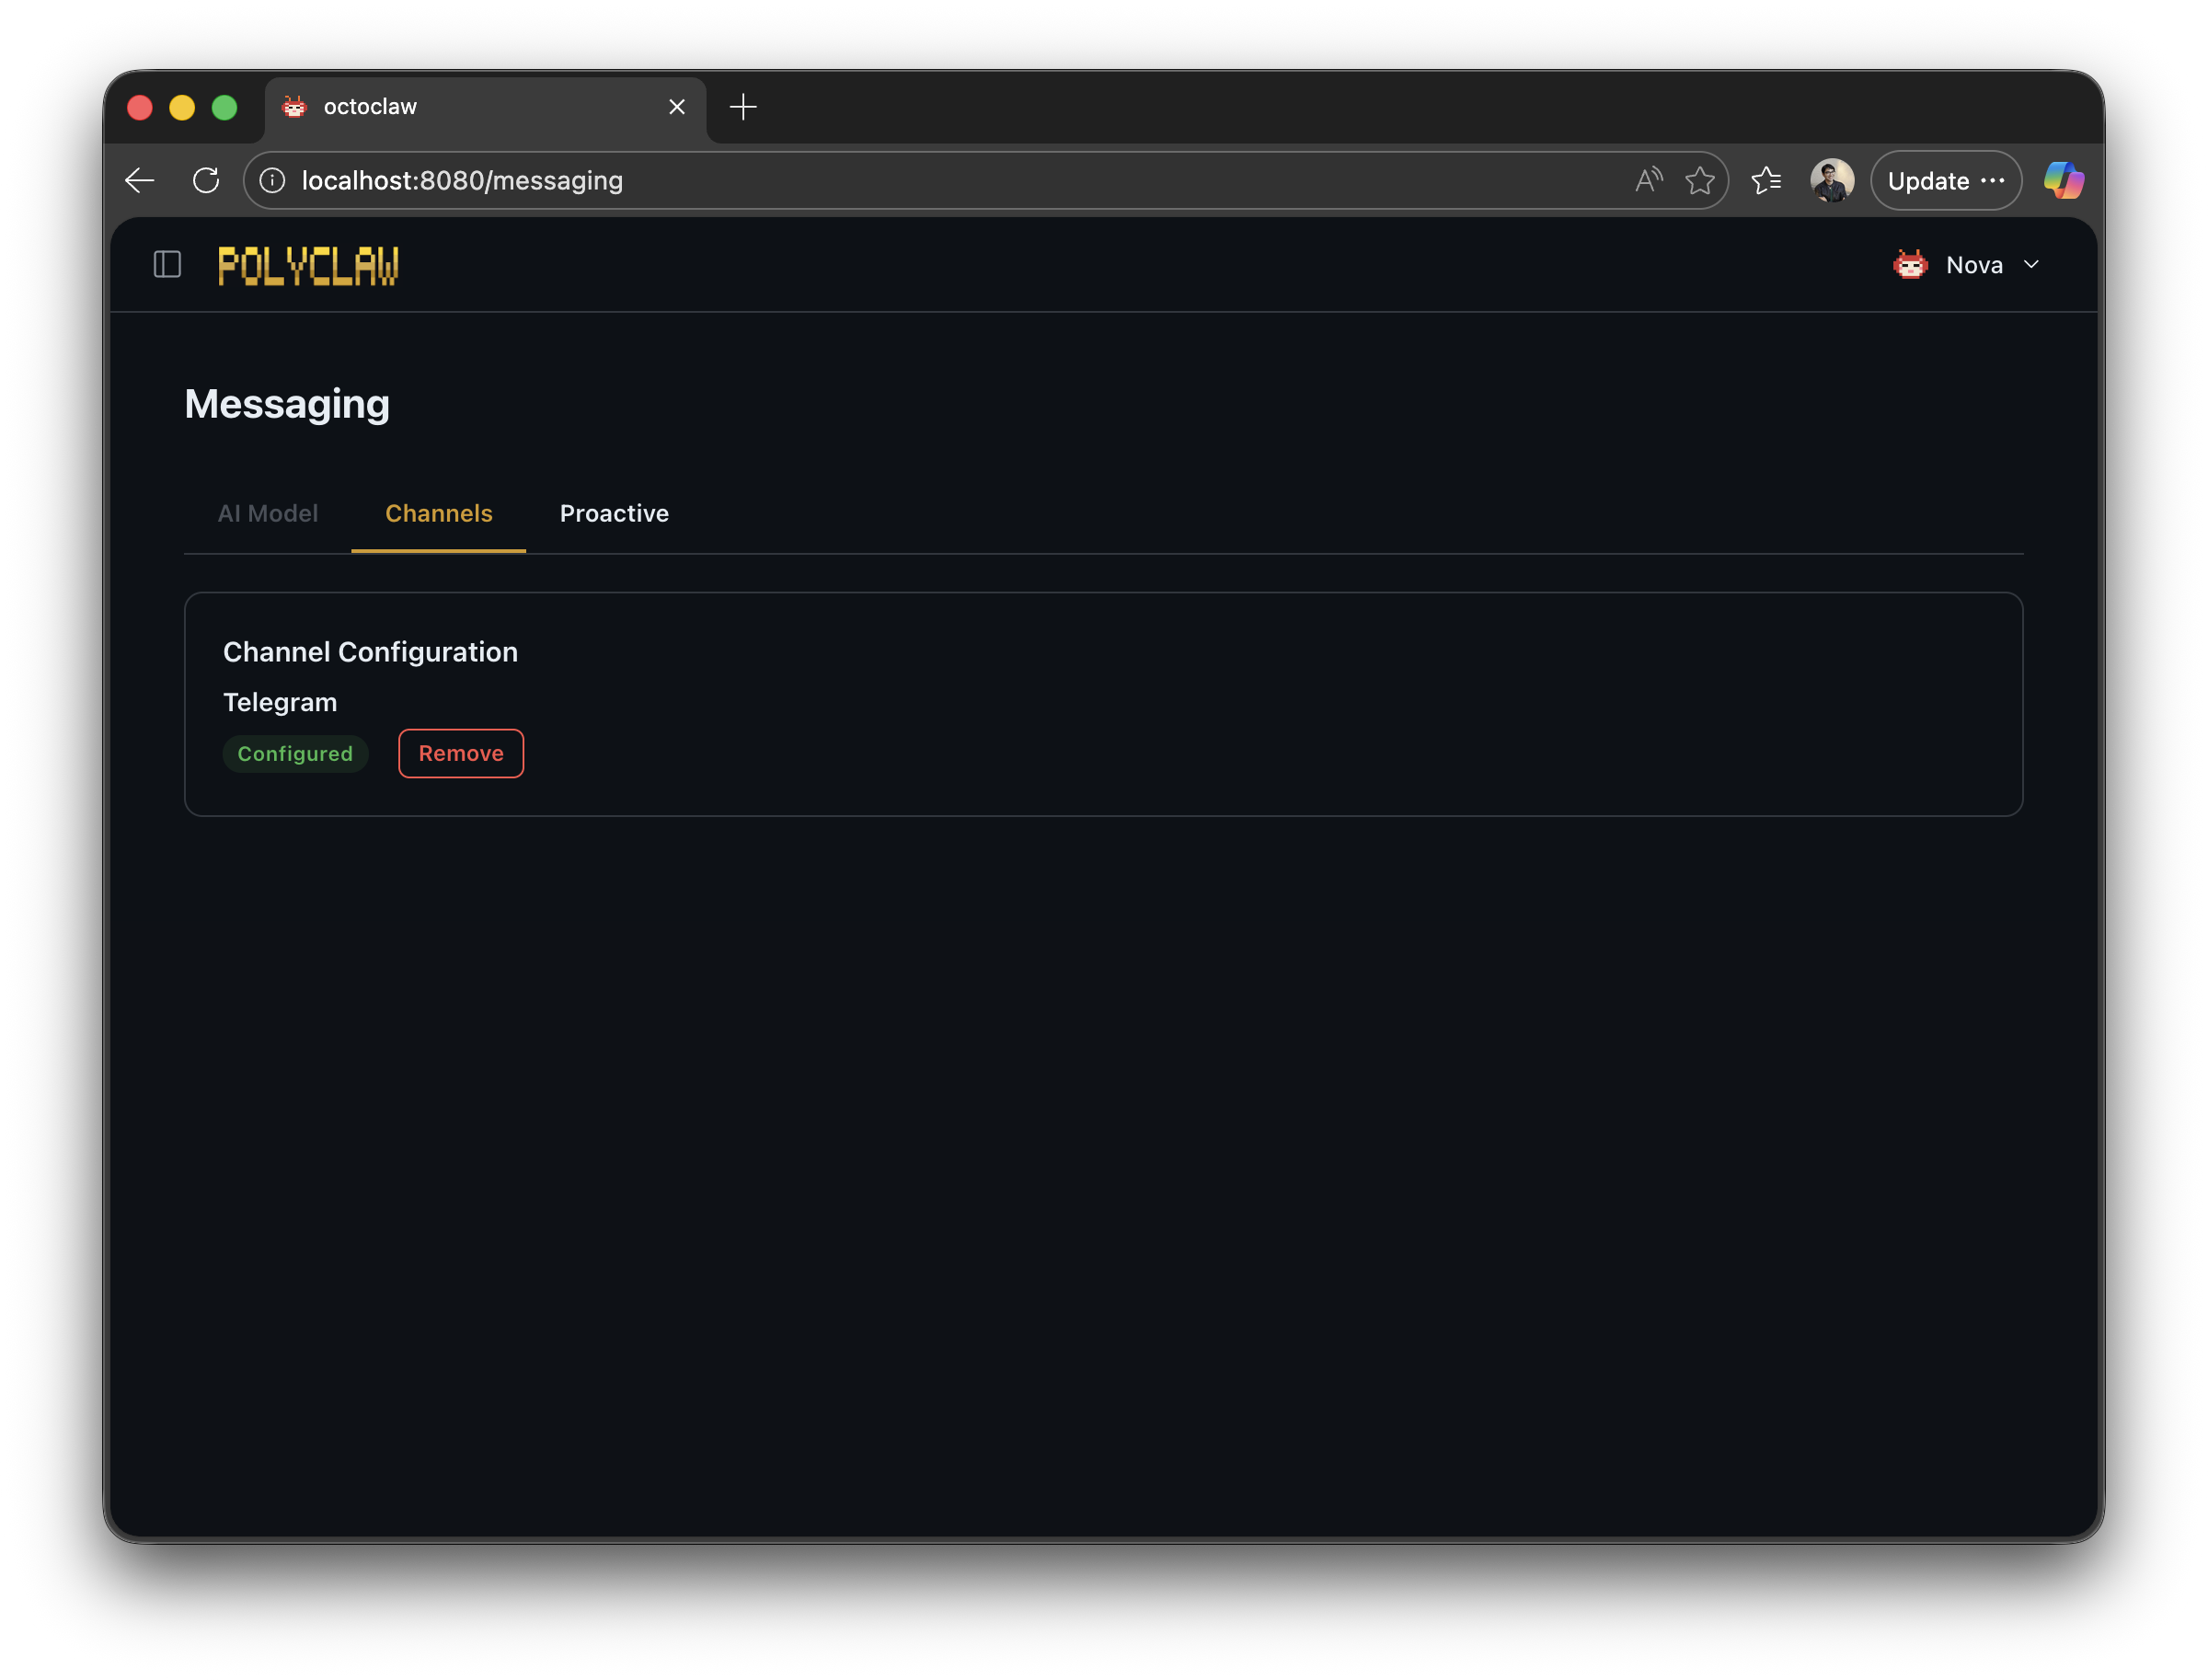This screenshot has height=1680, width=2208.
Task: Click the browser Update button
Action: point(1929,181)
